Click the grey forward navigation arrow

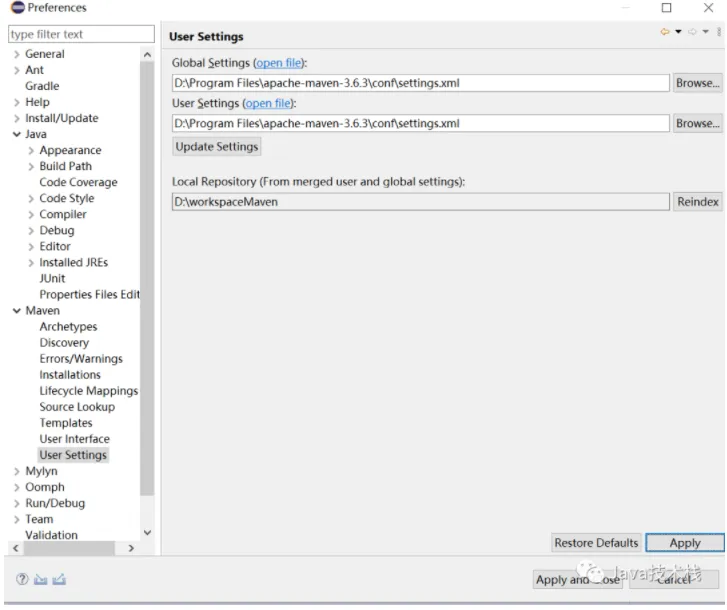[692, 32]
